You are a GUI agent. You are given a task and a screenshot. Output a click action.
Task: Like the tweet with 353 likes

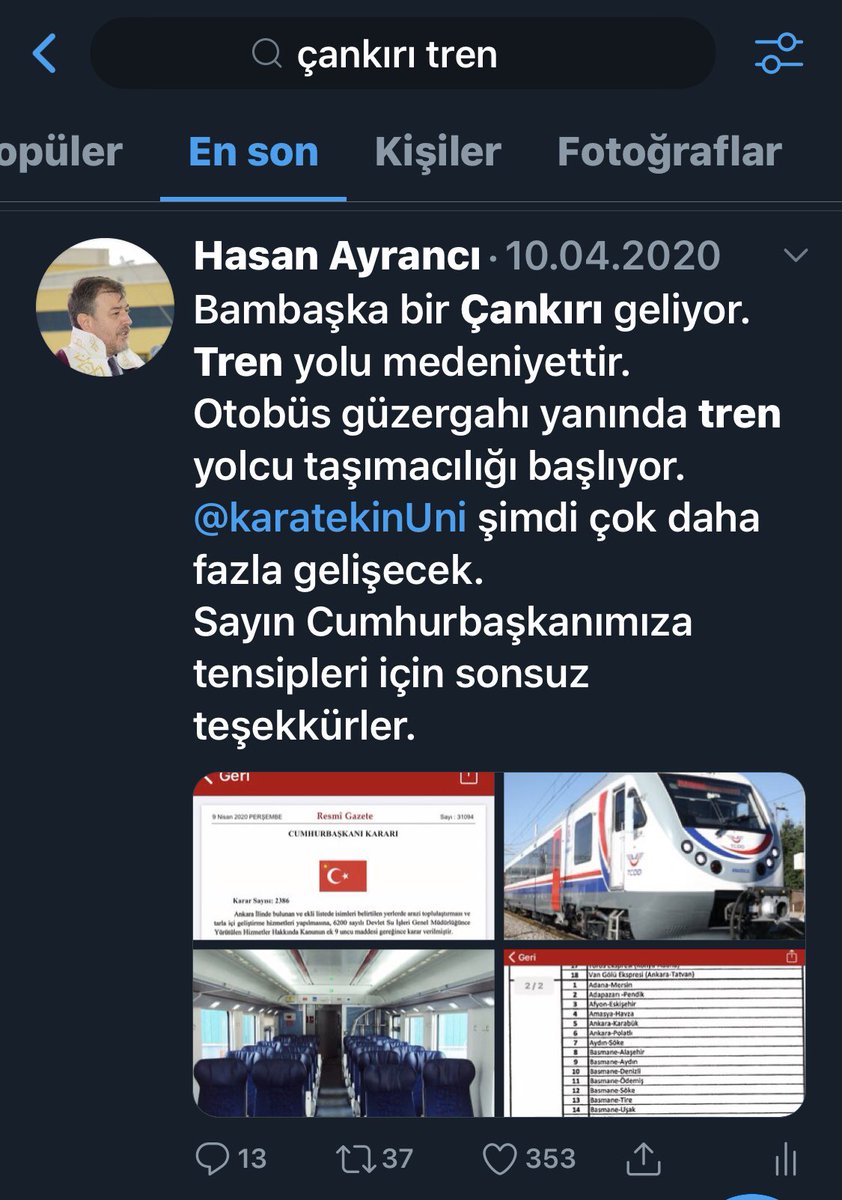pyautogui.click(x=499, y=1159)
